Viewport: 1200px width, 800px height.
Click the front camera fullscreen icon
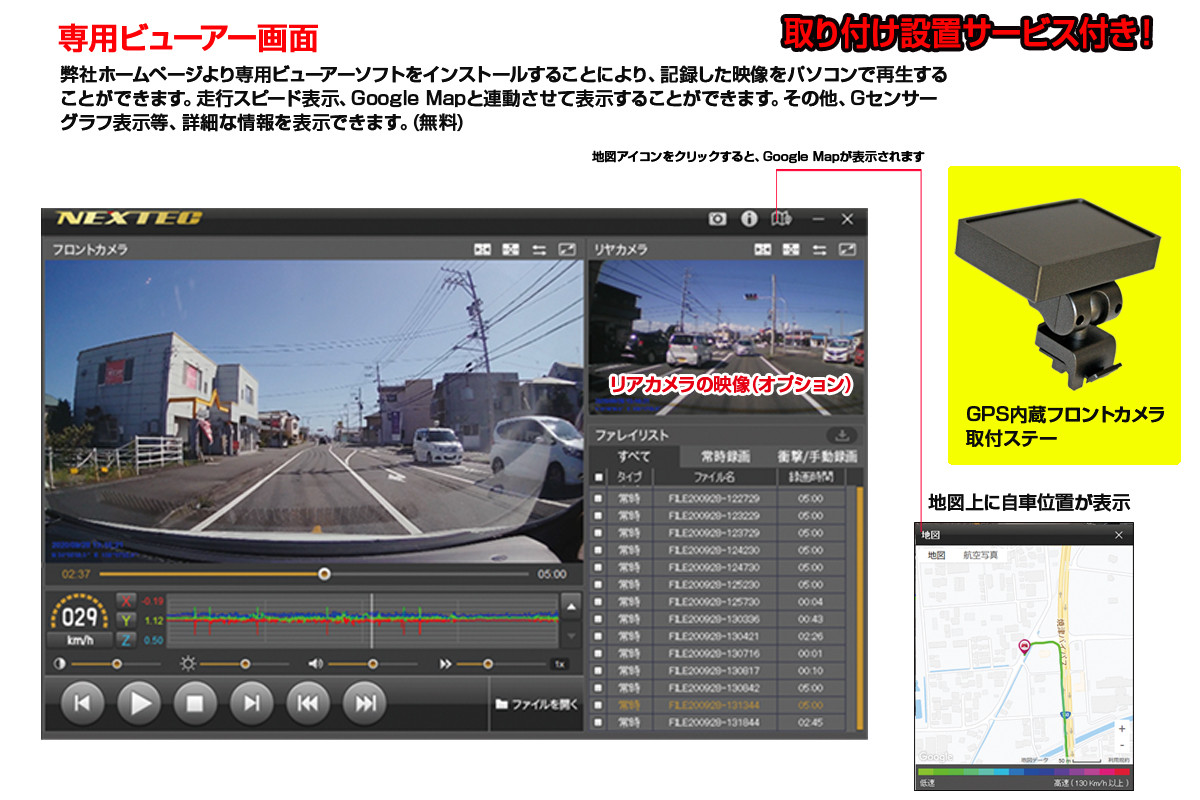[567, 249]
